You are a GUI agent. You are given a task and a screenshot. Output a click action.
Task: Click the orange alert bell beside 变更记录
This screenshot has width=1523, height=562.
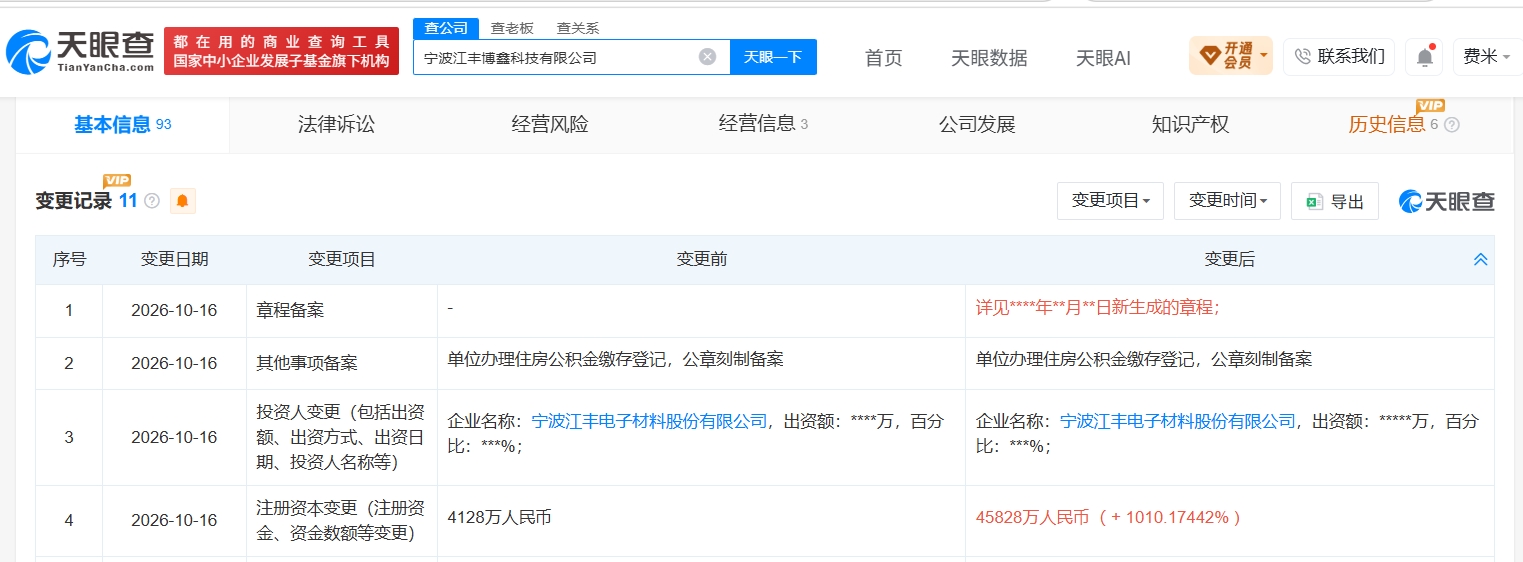coord(182,201)
